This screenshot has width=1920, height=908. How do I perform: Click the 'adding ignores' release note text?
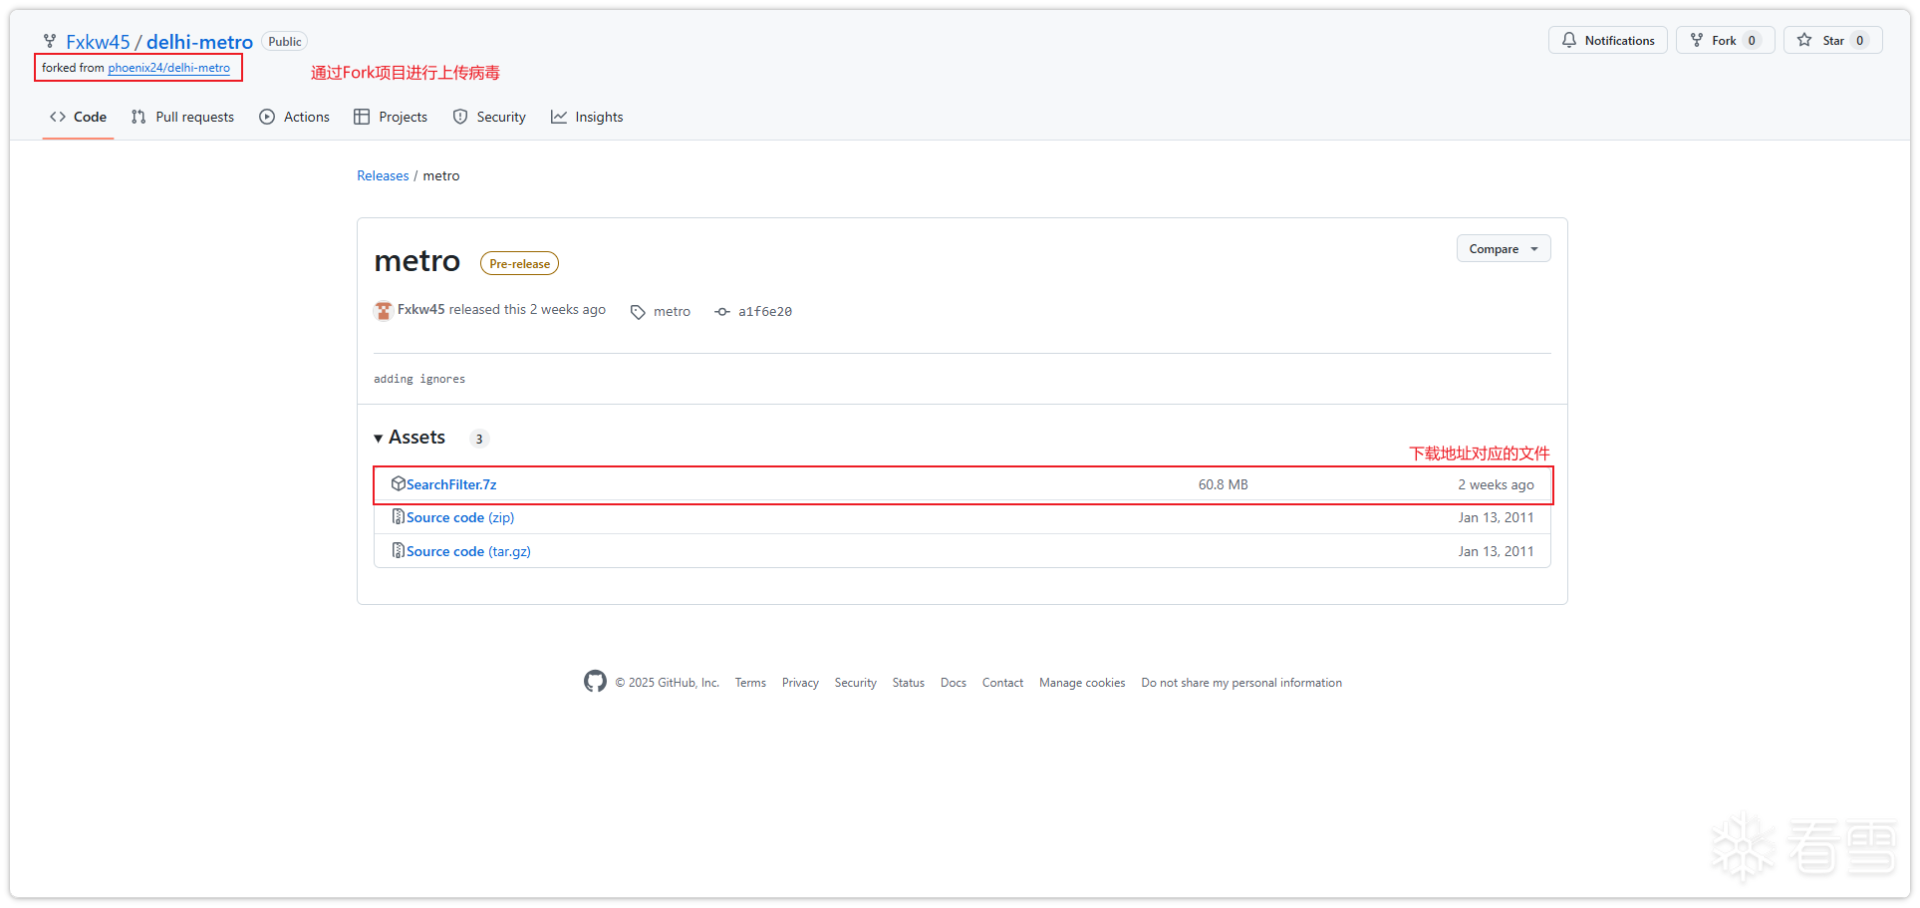point(419,379)
